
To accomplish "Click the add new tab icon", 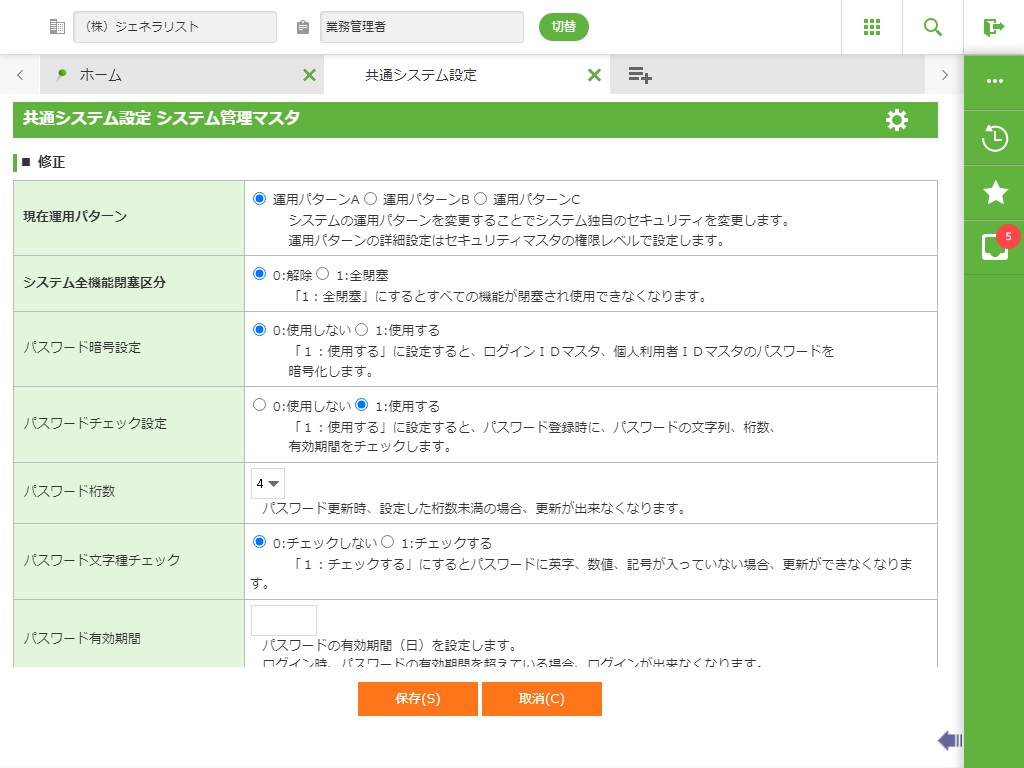I will pos(640,75).
